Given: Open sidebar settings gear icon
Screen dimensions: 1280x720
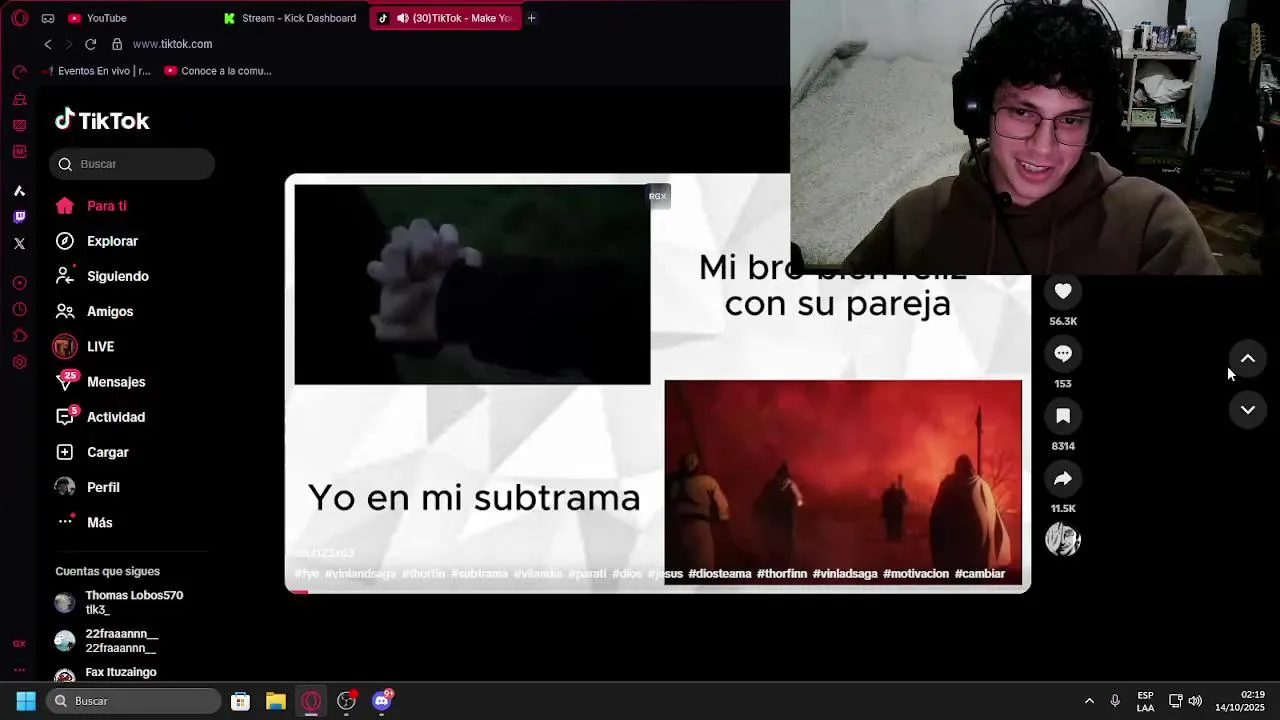Looking at the screenshot, I should [x=19, y=362].
